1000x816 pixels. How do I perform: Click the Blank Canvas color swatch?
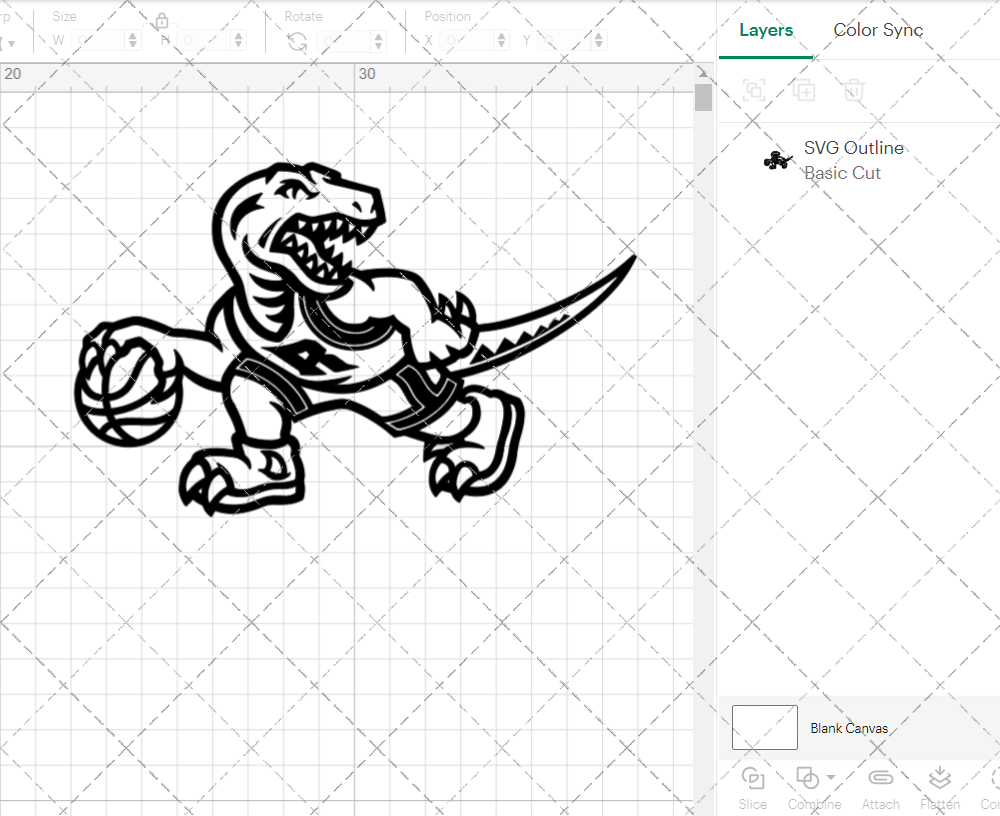(764, 727)
